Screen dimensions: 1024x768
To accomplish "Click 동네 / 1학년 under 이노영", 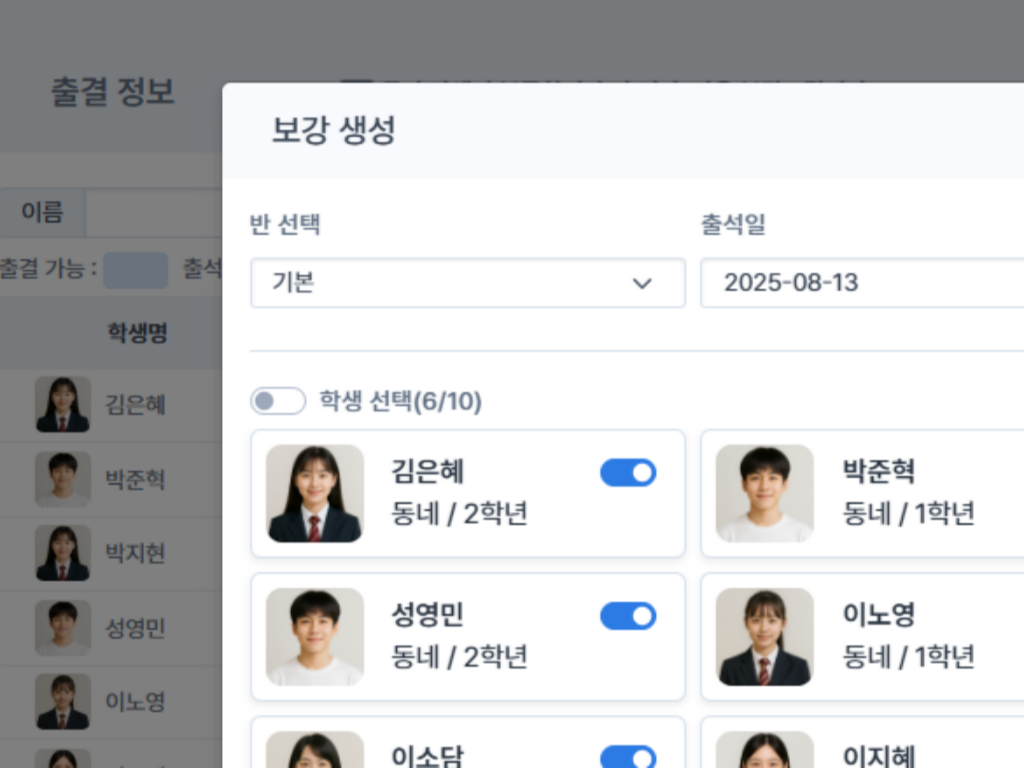I will click(908, 657).
